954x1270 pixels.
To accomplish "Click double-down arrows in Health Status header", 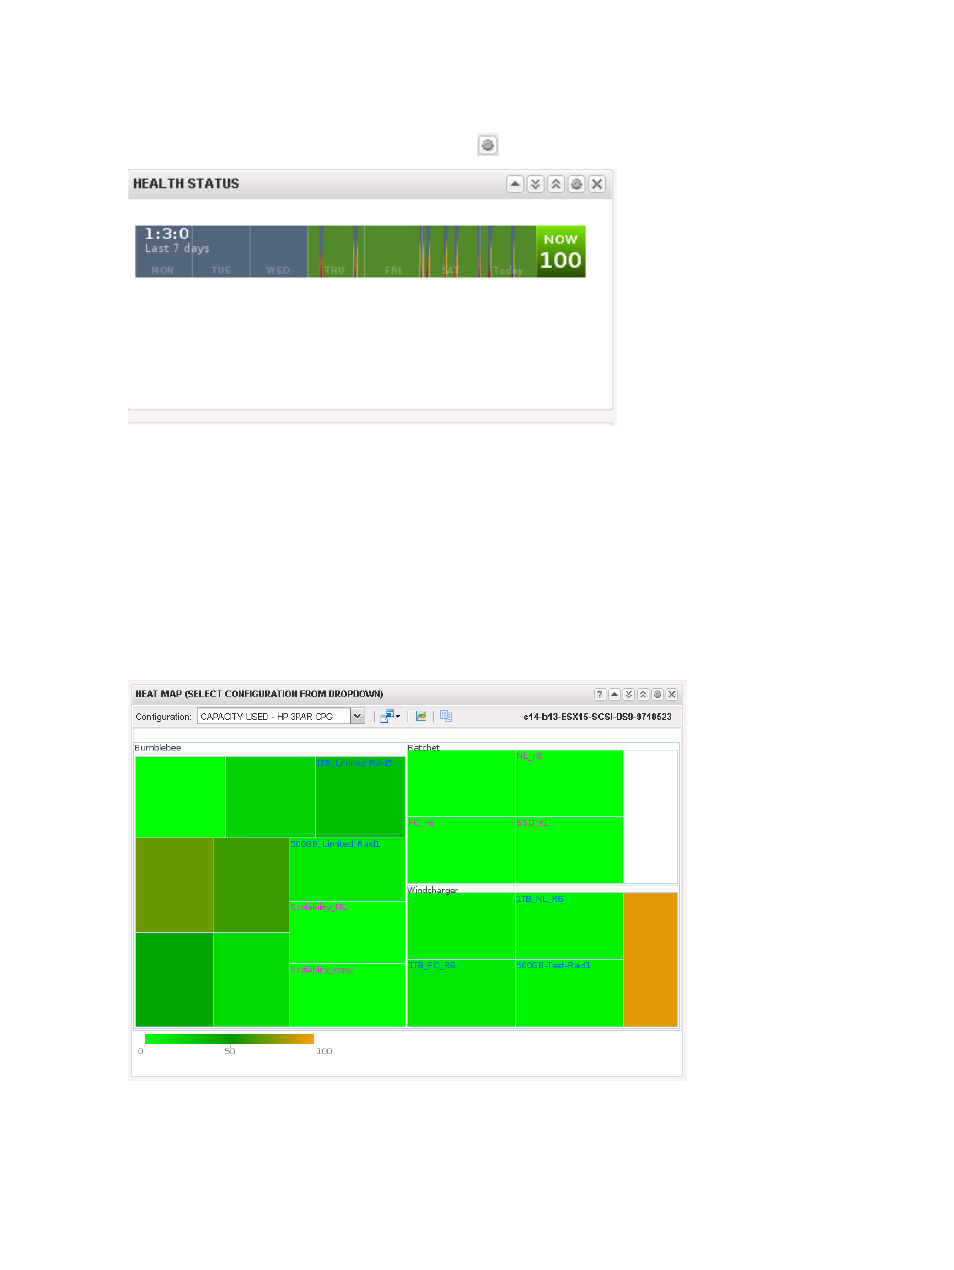I will coord(535,184).
